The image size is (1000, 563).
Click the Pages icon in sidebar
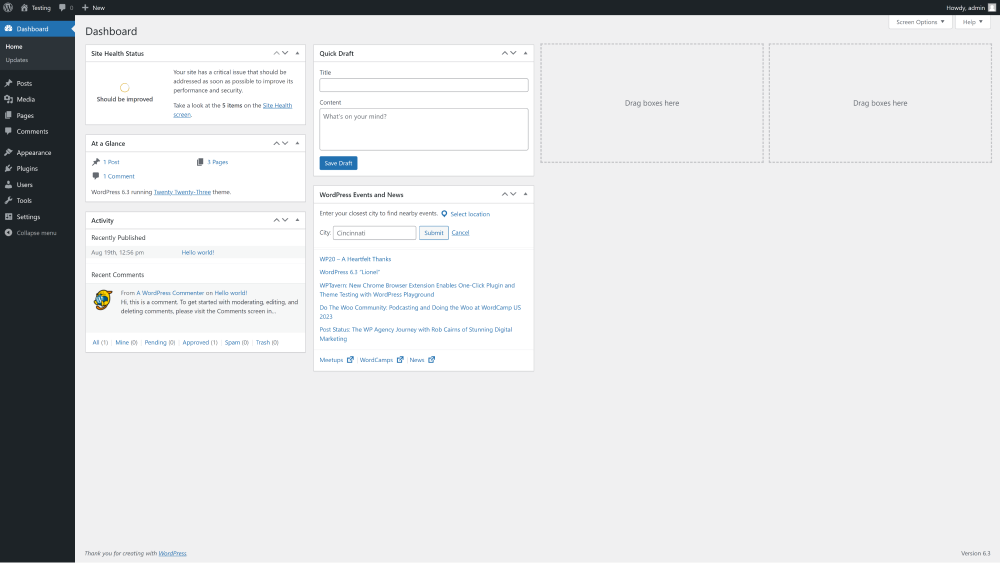pyautogui.click(x=8, y=115)
